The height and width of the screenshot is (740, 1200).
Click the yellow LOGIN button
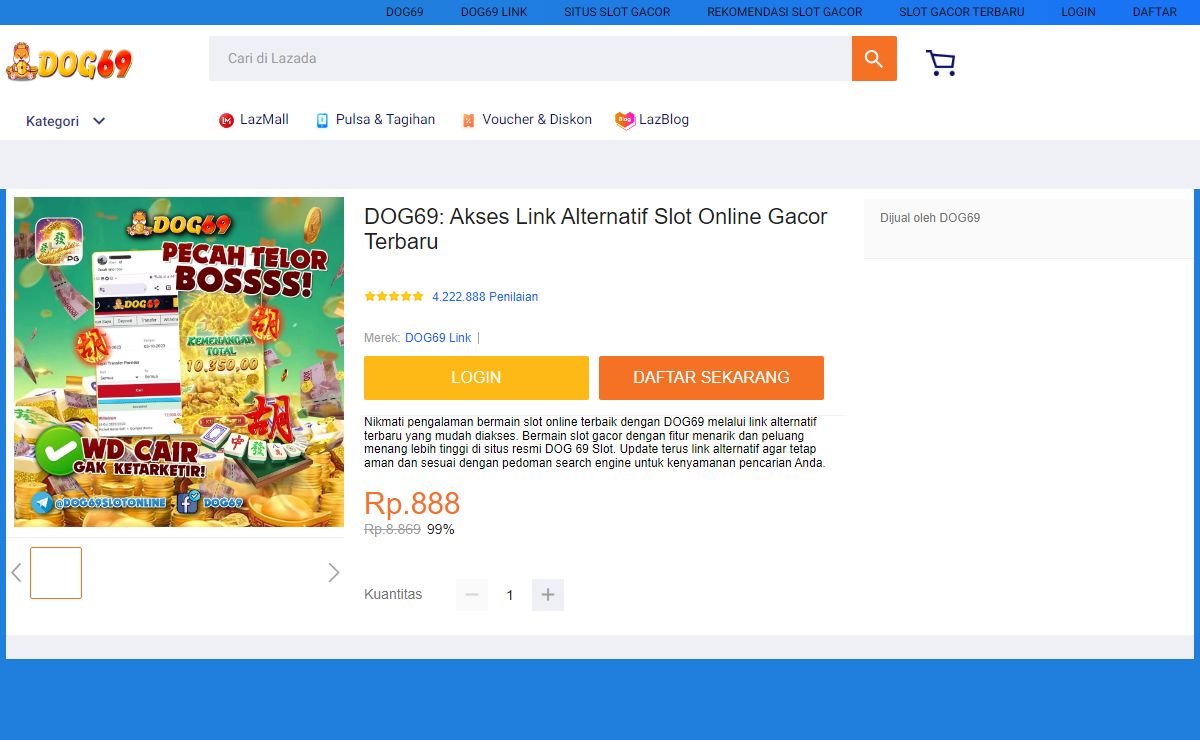tap(476, 378)
